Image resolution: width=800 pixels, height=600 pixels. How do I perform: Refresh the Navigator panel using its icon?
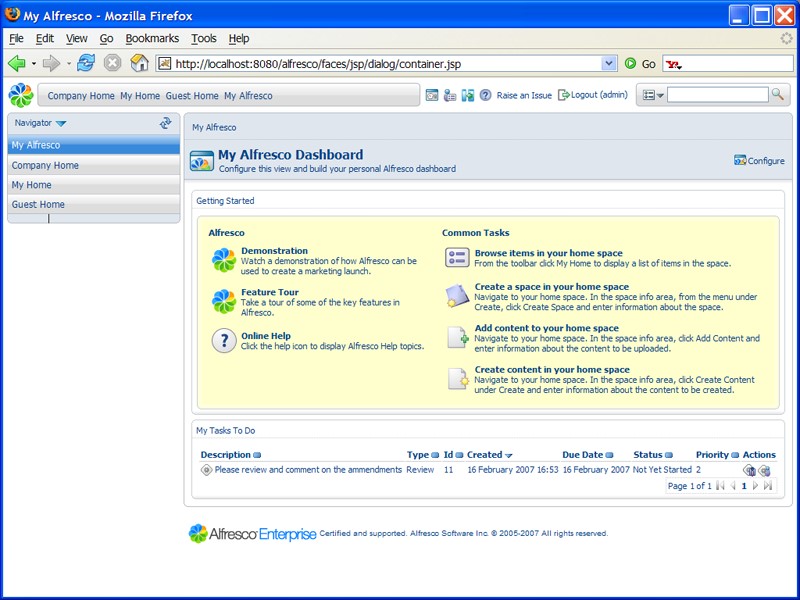tap(166, 123)
